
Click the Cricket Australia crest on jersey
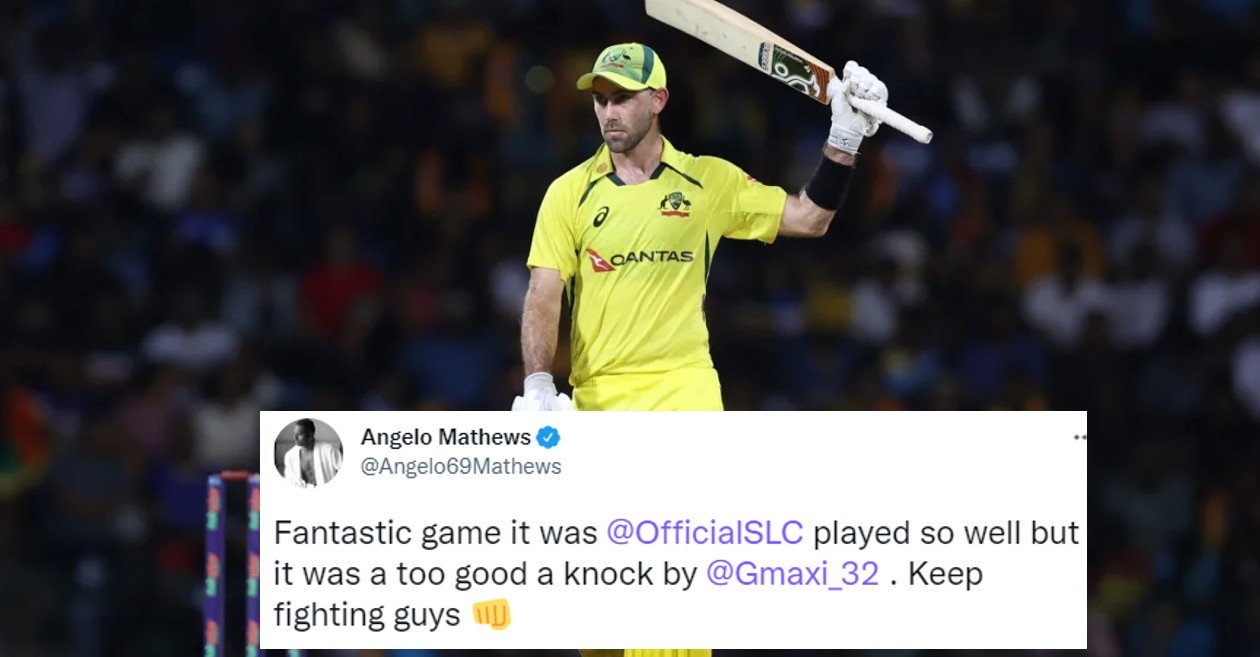coord(675,203)
